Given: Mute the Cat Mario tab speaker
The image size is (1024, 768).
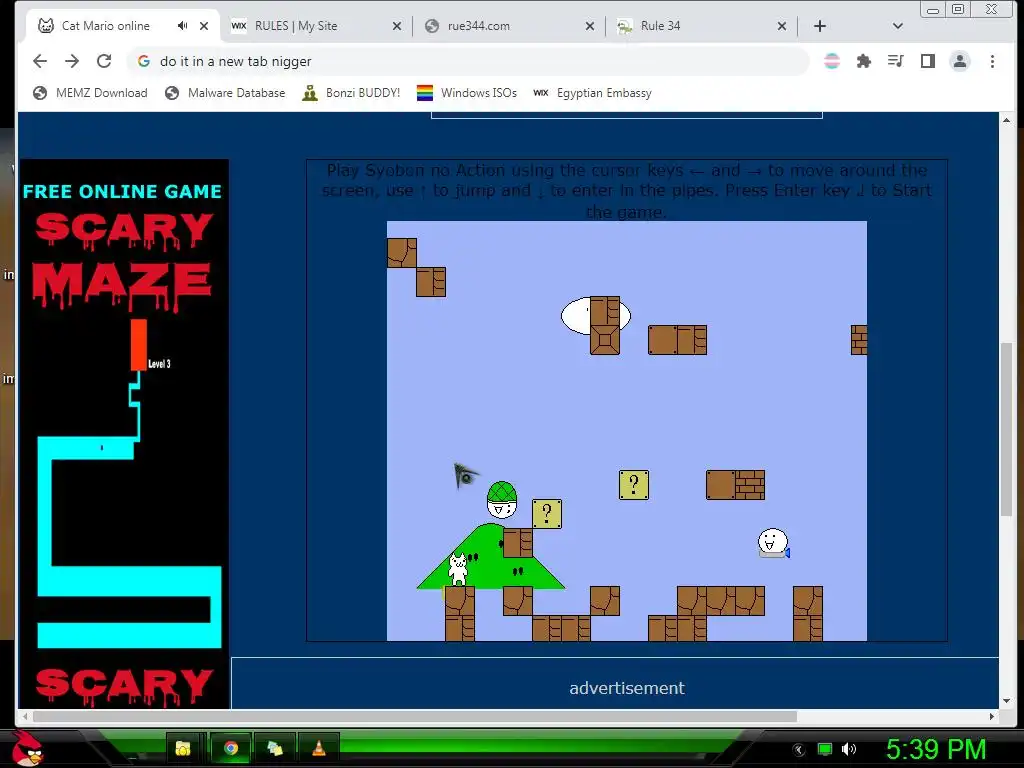Looking at the screenshot, I should pos(182,25).
